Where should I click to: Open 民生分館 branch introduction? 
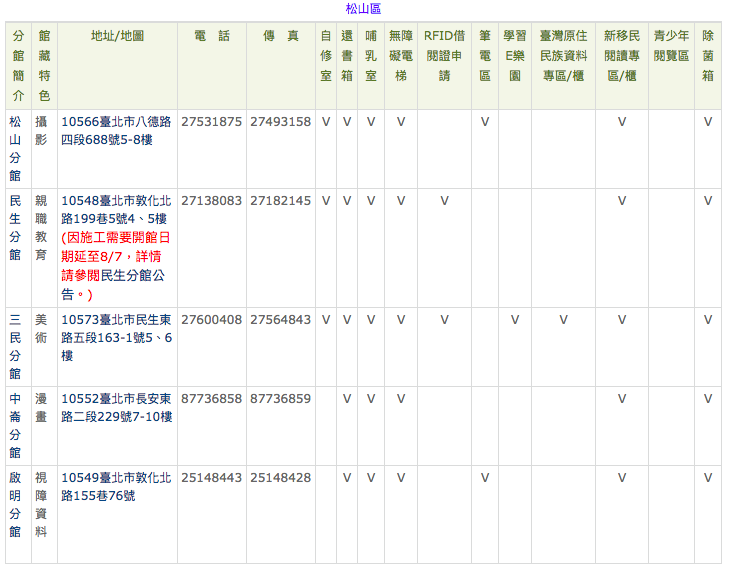(15, 228)
